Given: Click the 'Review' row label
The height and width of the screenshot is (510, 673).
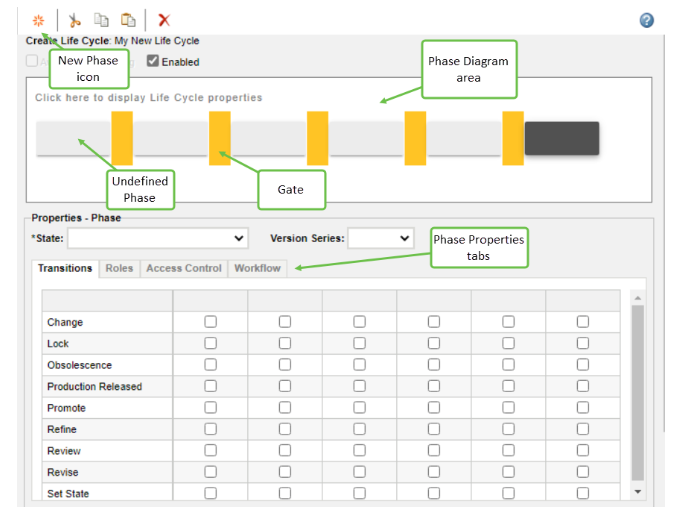Looking at the screenshot, I should [x=64, y=451].
